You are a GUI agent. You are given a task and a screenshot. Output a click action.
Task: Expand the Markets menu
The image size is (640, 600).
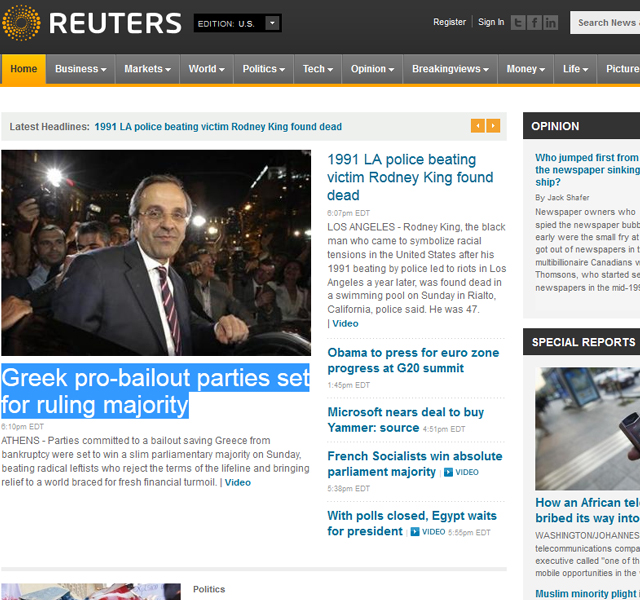(147, 69)
